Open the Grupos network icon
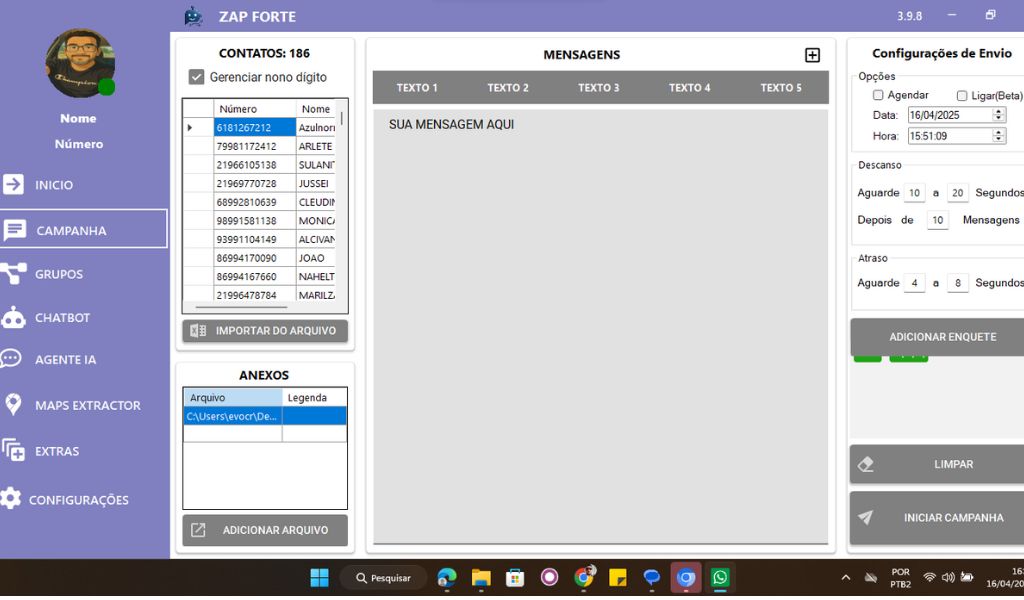 (14, 274)
